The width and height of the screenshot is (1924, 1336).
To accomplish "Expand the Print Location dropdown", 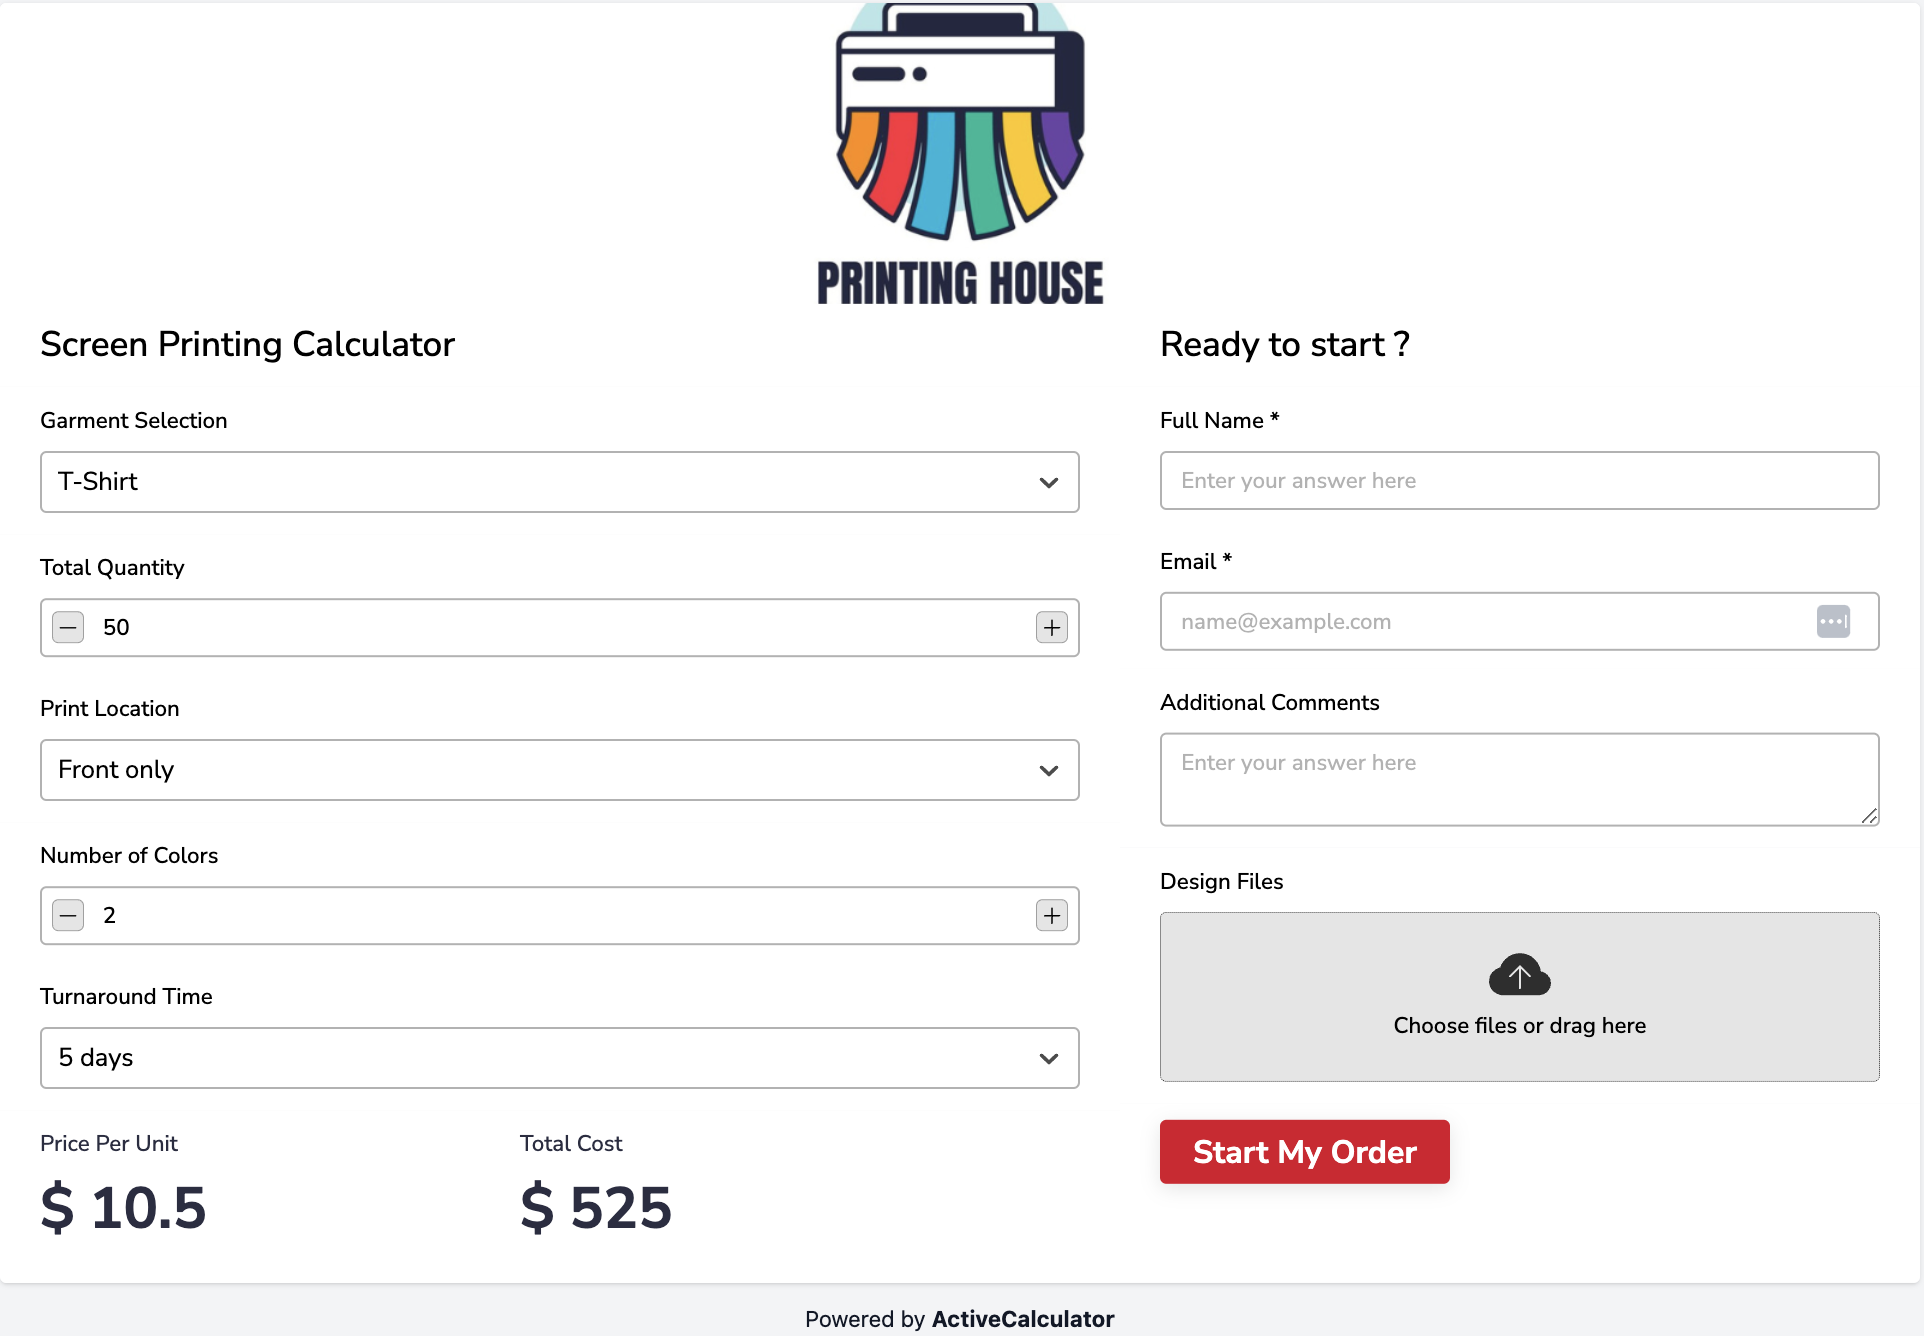I will (559, 770).
